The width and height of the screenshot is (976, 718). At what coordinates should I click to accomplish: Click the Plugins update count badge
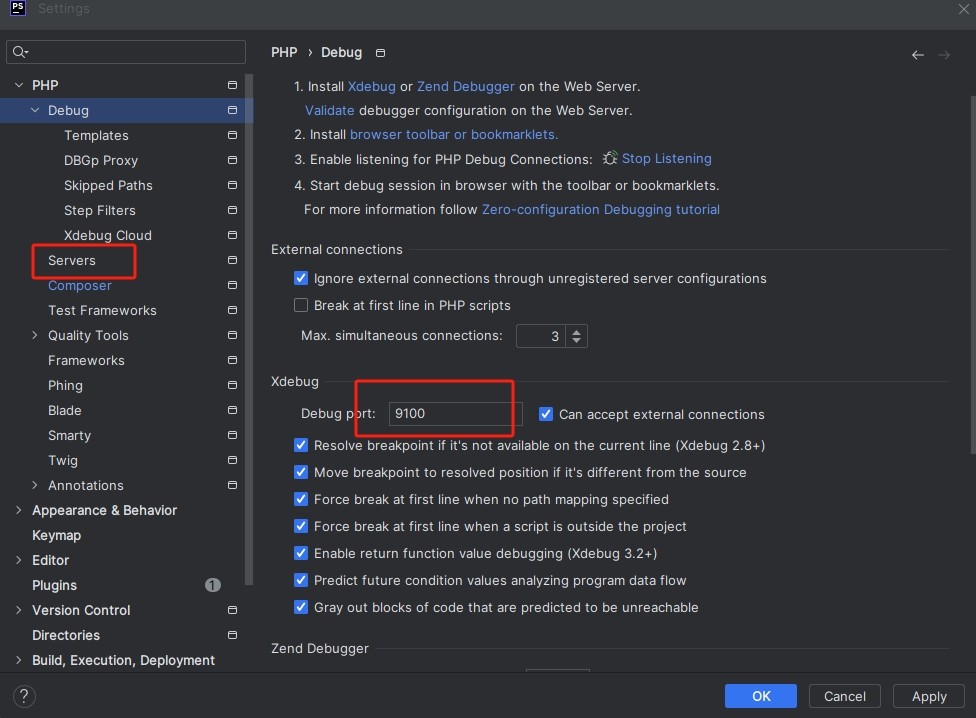[213, 585]
